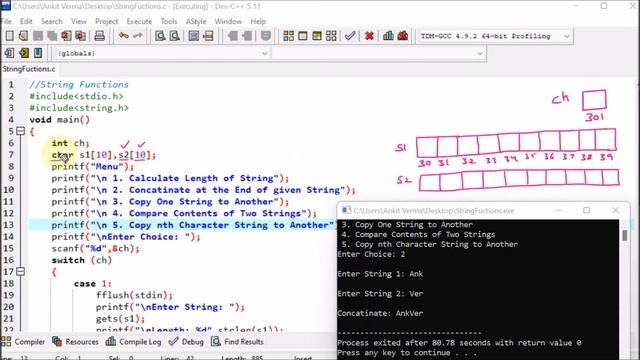The width and height of the screenshot is (640, 360).
Task: Click the Undo arrow icon
Action: point(123,36)
